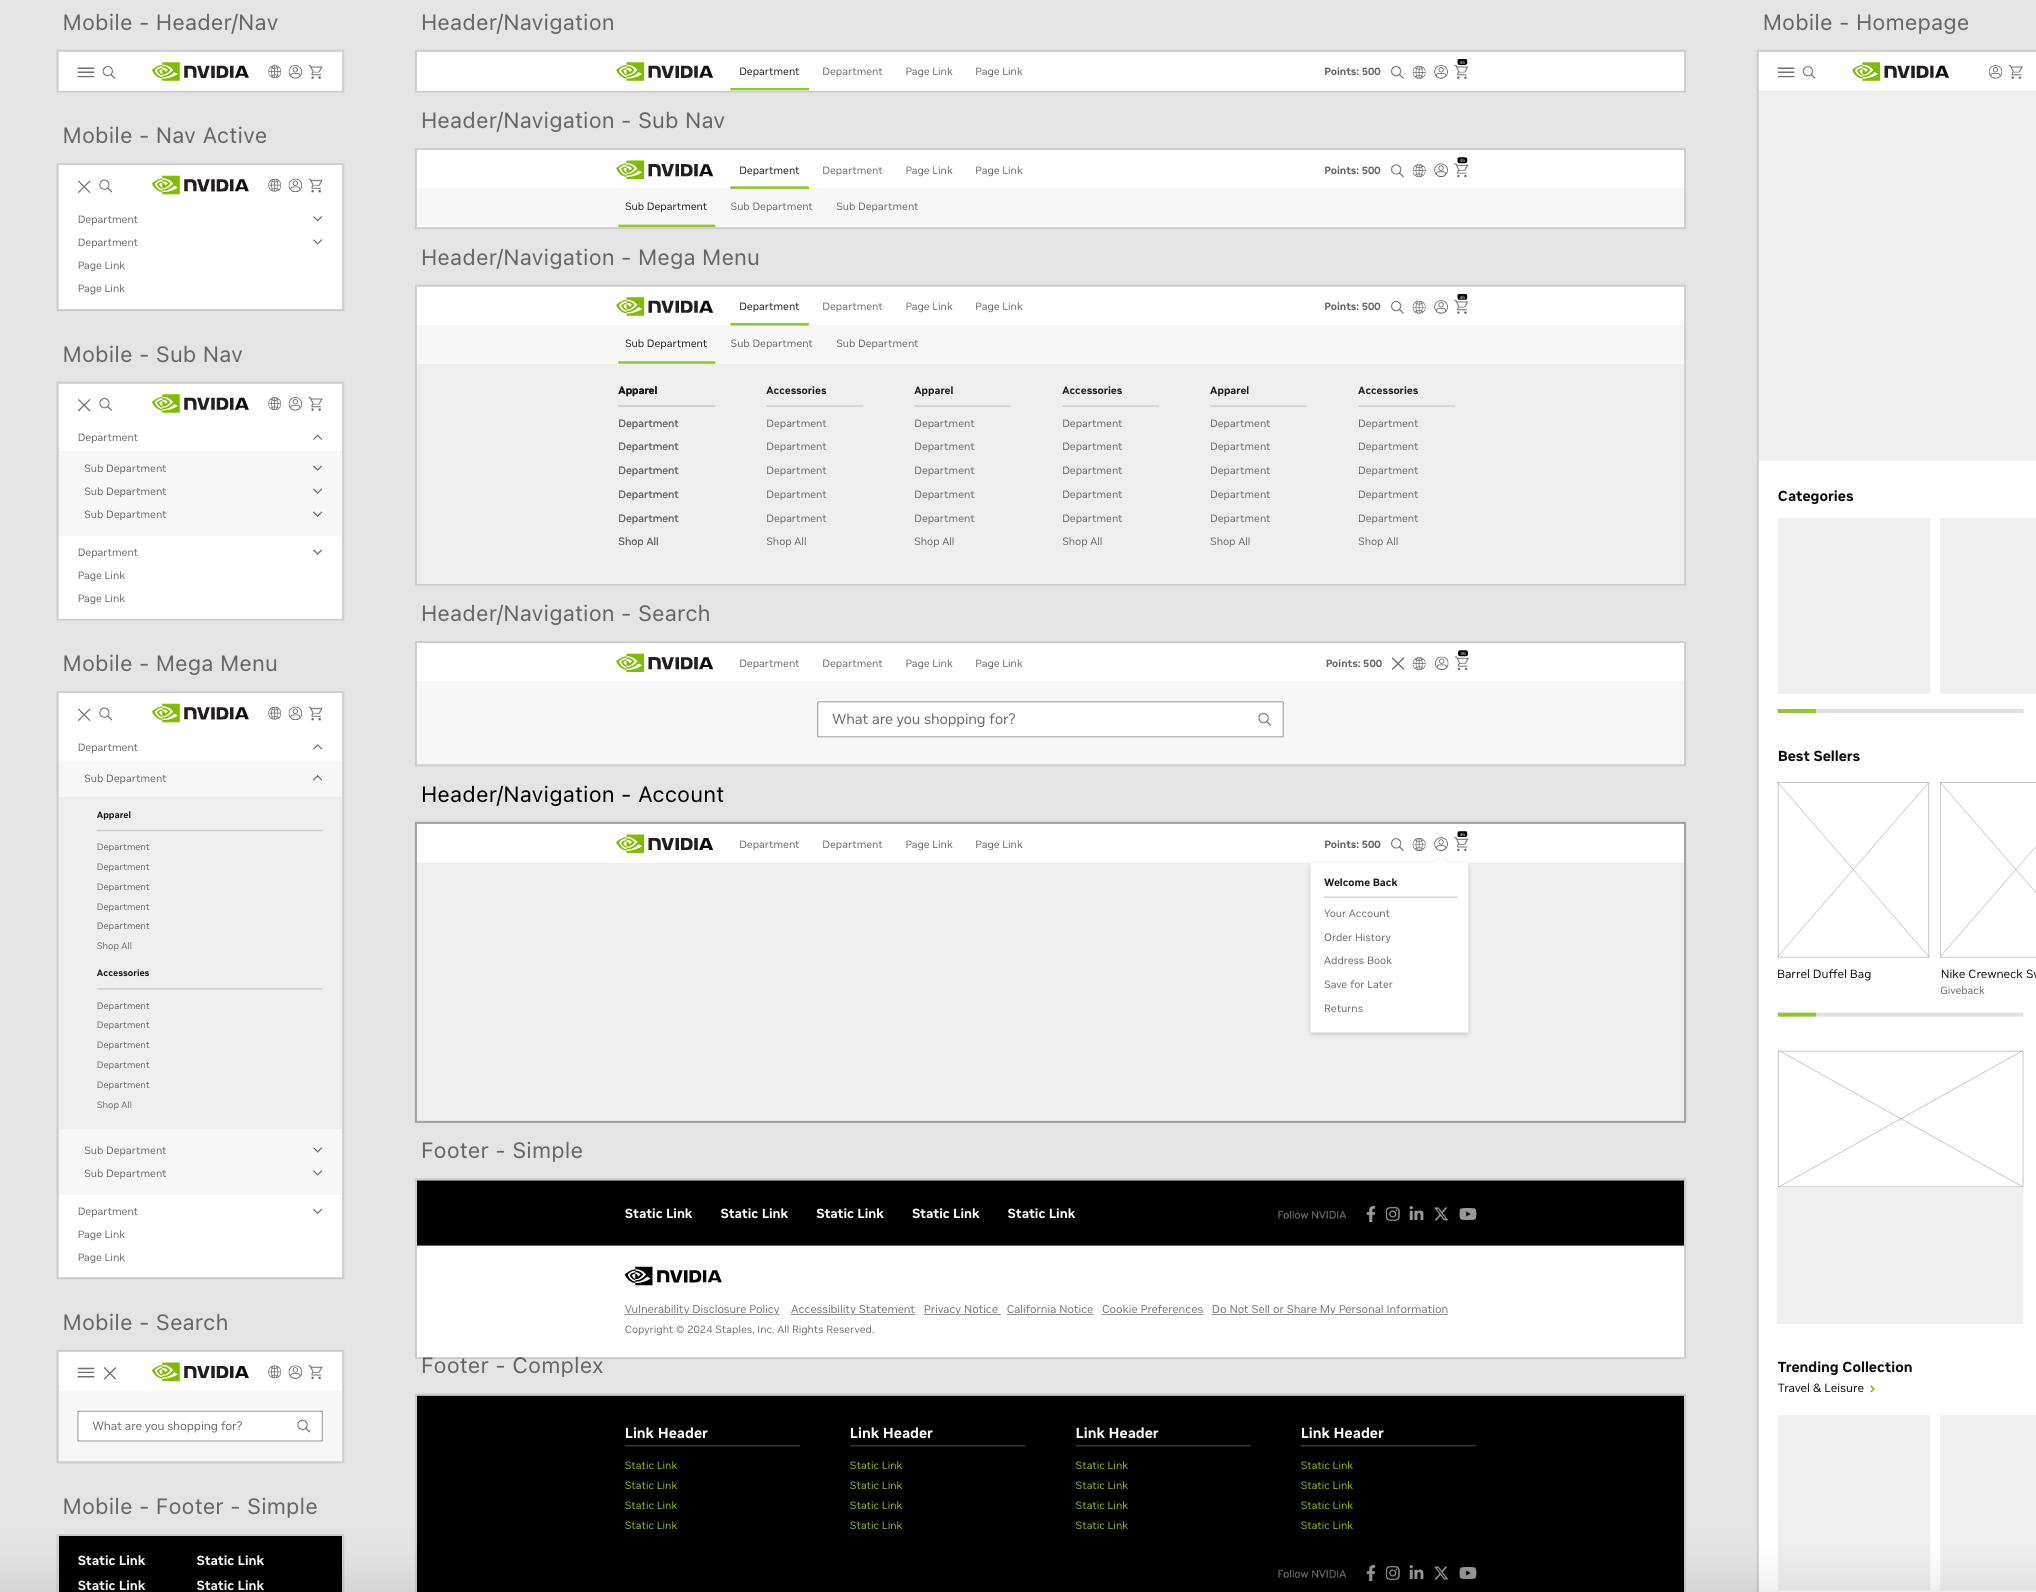Select Sub Department tab in Header Sub Nav

tap(665, 207)
